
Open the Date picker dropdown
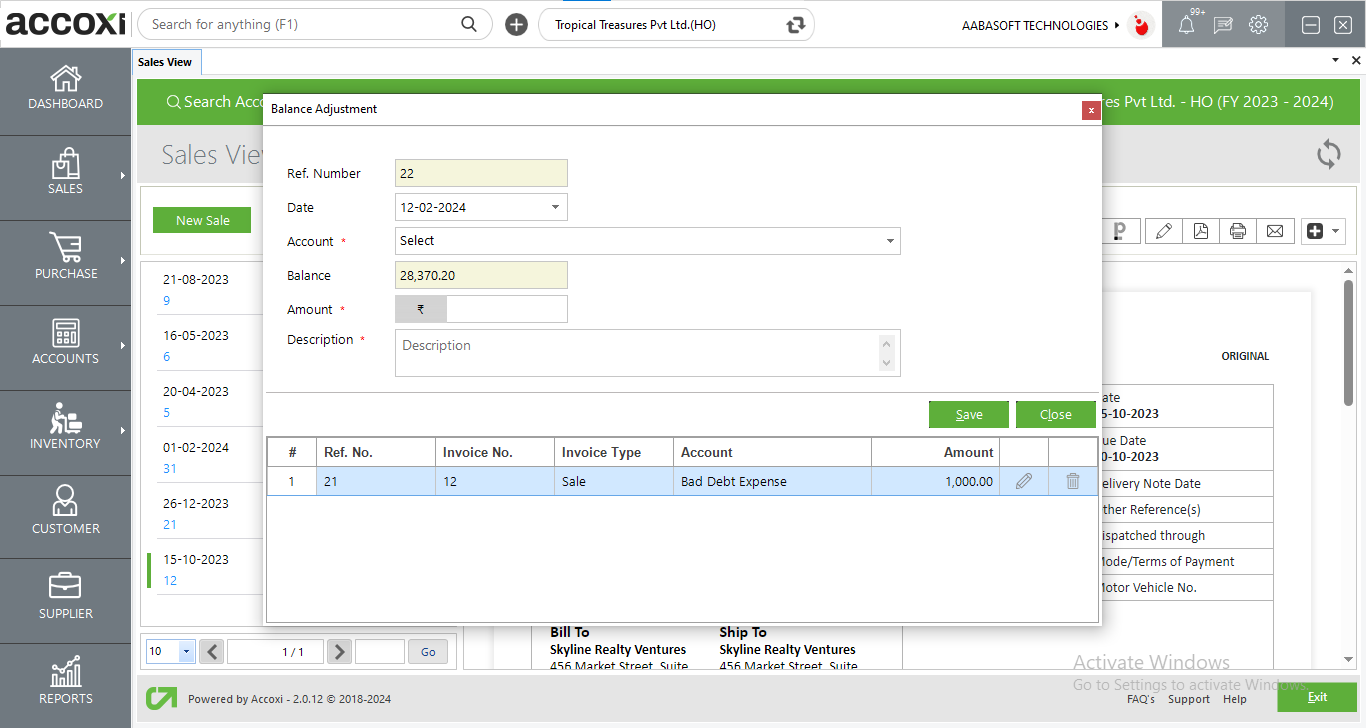[556, 208]
